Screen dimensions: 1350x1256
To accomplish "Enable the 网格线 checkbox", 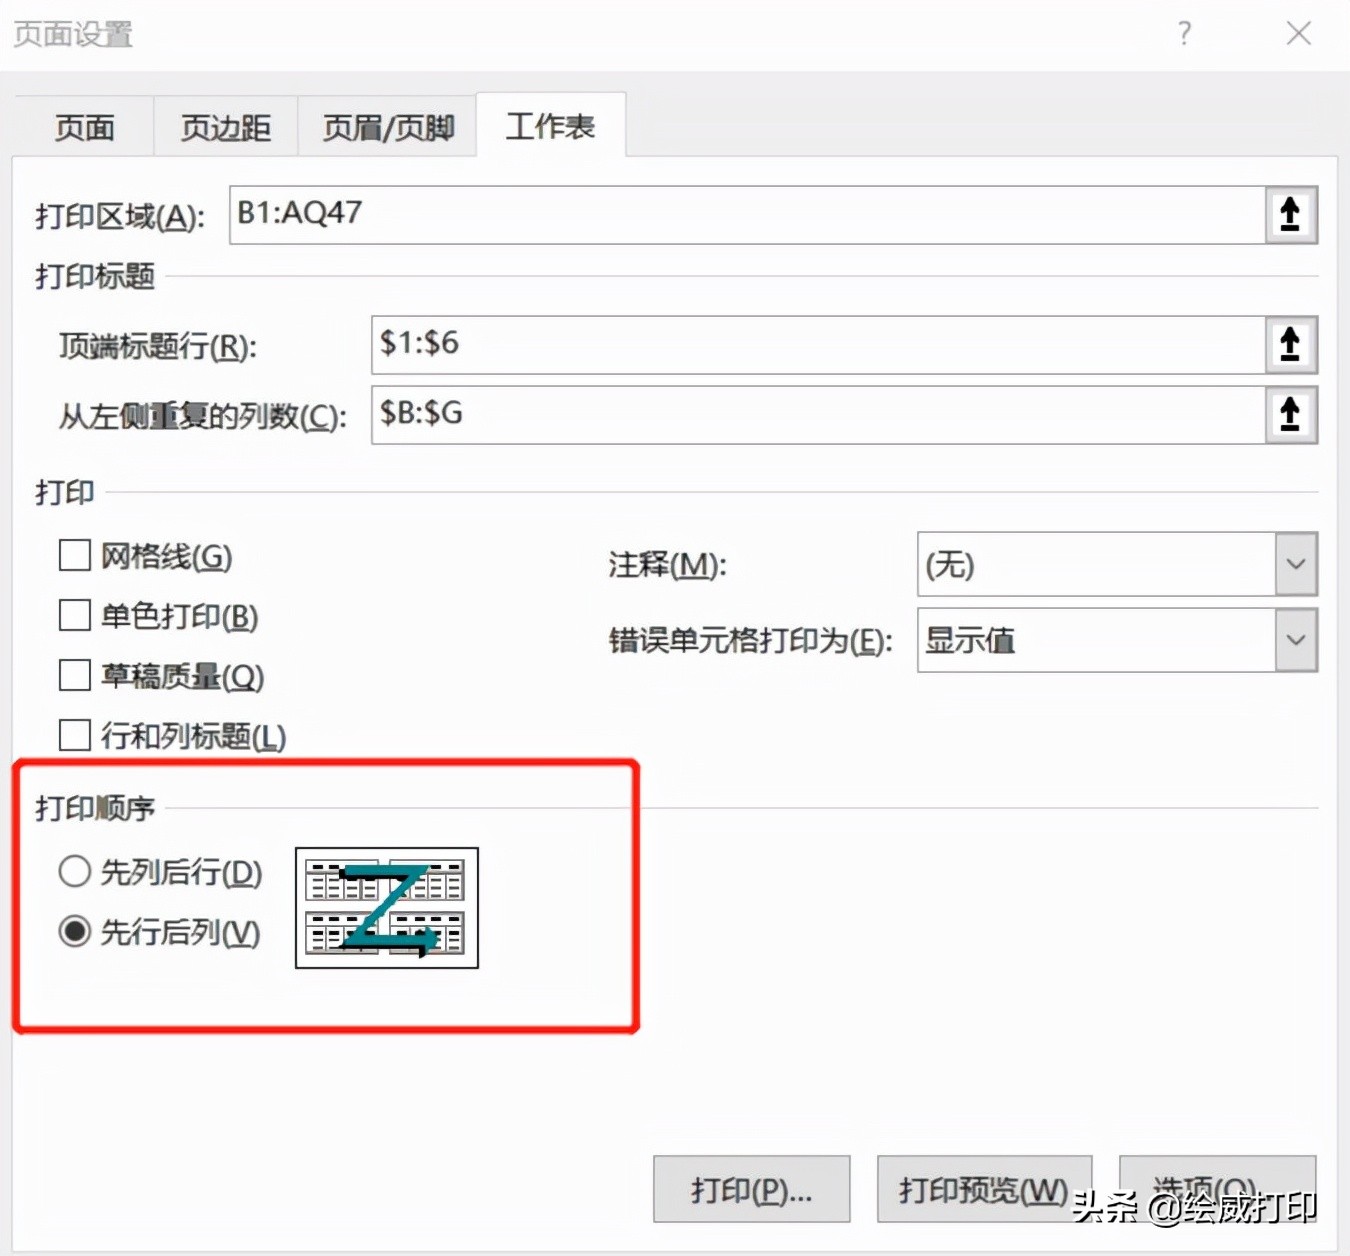I will point(74,555).
